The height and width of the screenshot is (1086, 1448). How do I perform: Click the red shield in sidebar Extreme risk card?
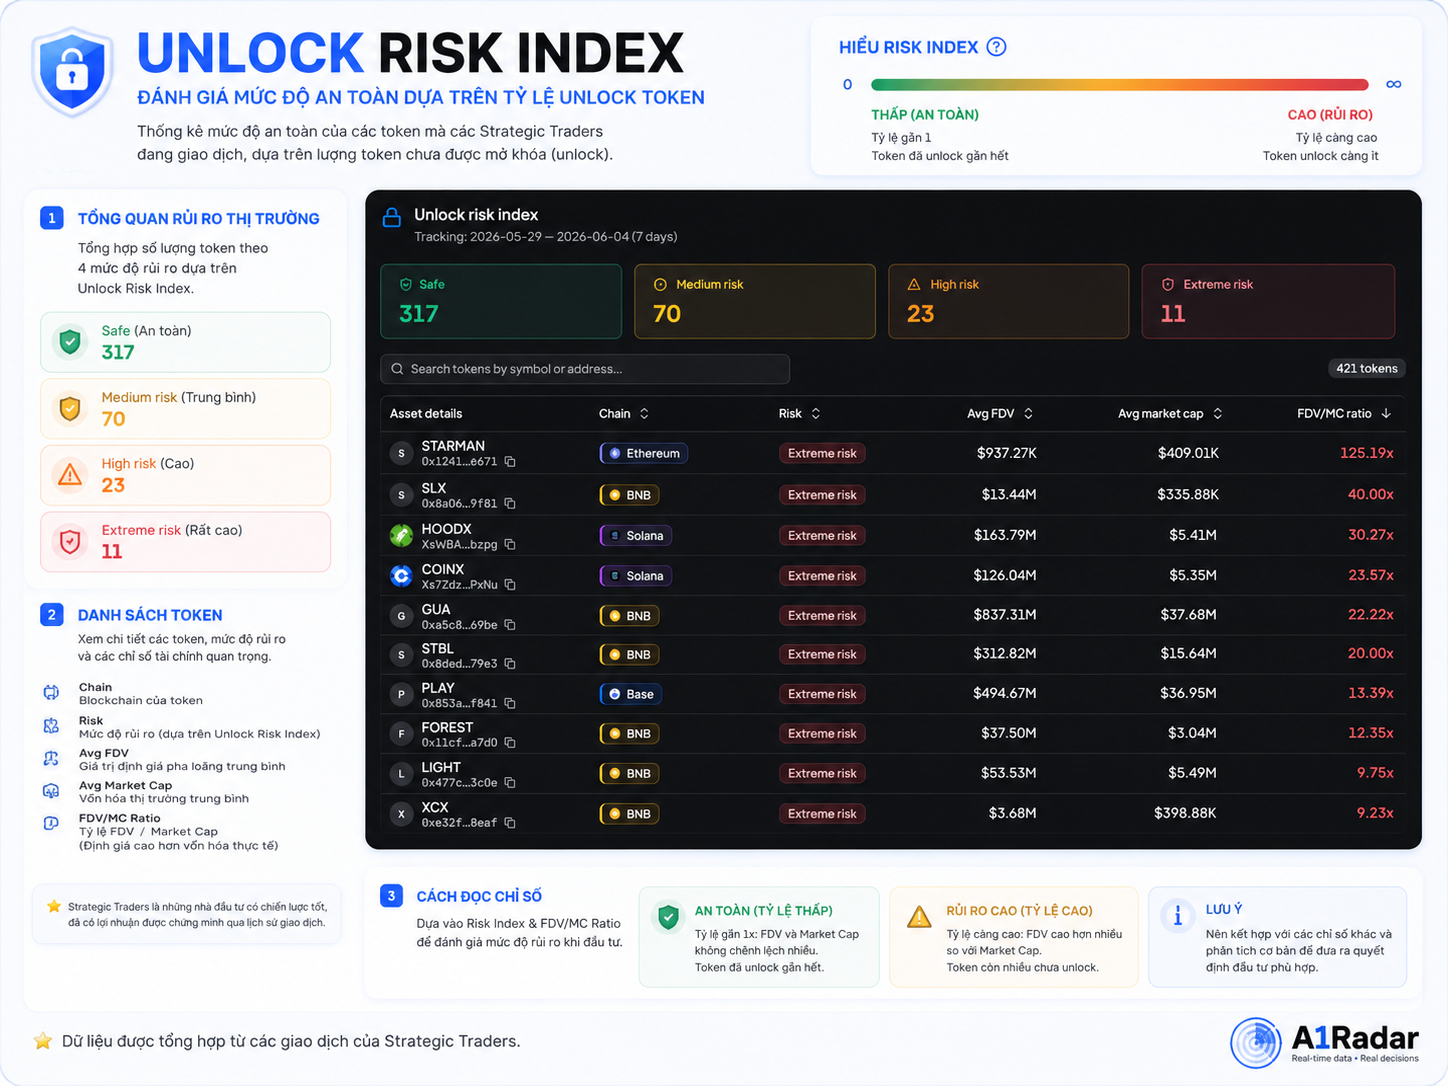[70, 542]
